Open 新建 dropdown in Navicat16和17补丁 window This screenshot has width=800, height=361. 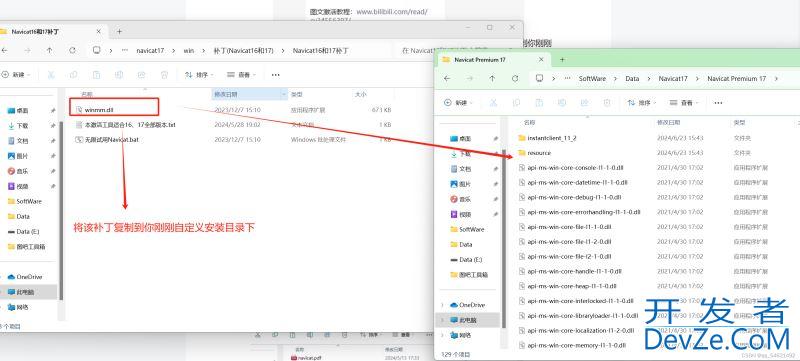[16, 74]
